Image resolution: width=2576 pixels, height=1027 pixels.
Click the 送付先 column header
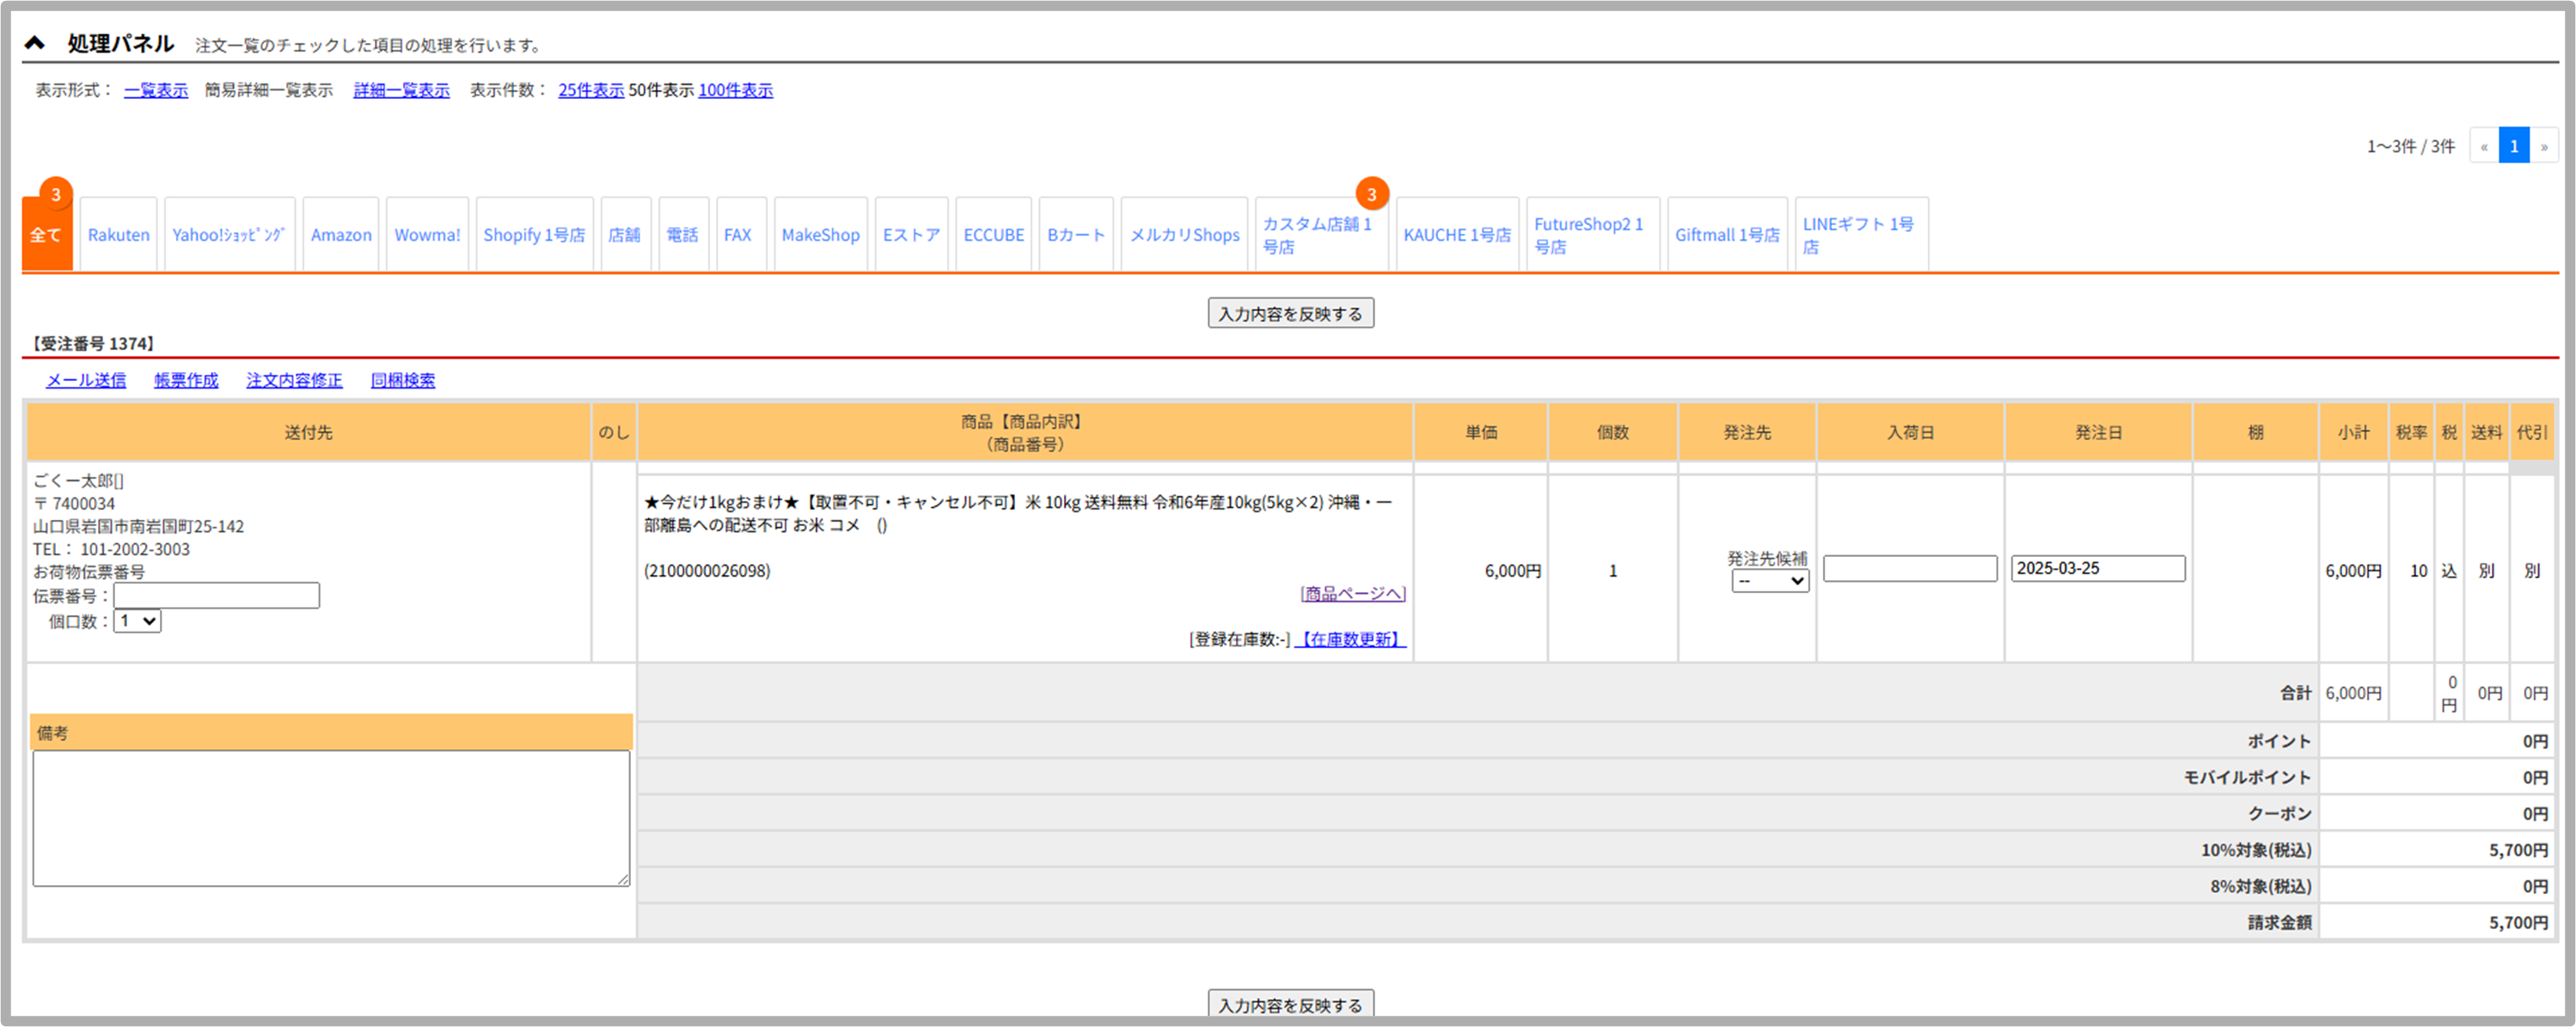click(308, 432)
